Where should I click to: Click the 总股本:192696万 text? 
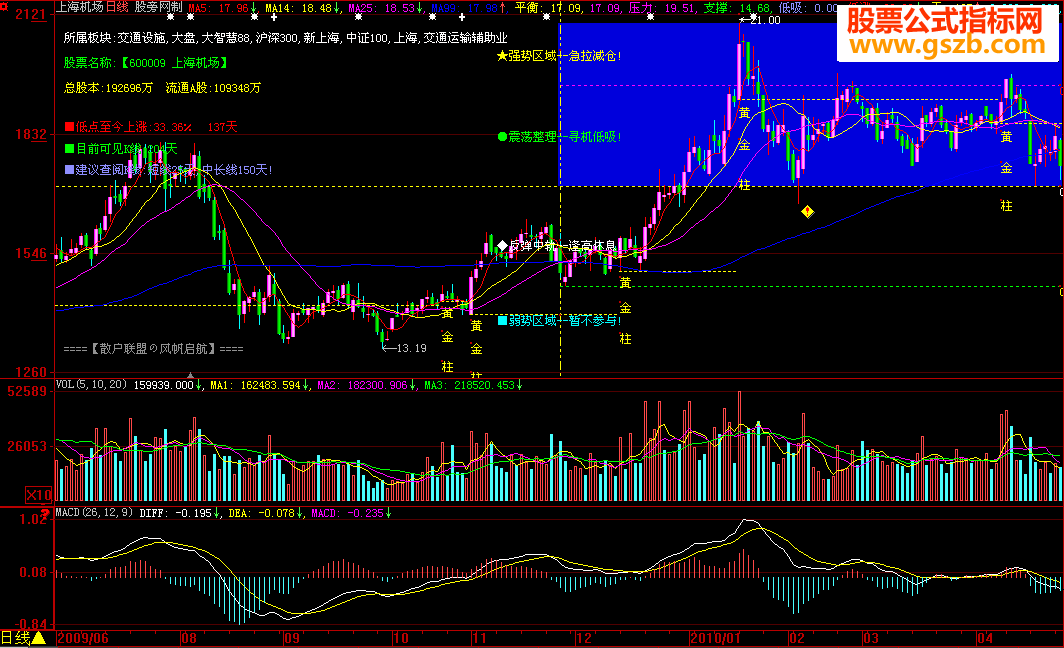pos(109,88)
